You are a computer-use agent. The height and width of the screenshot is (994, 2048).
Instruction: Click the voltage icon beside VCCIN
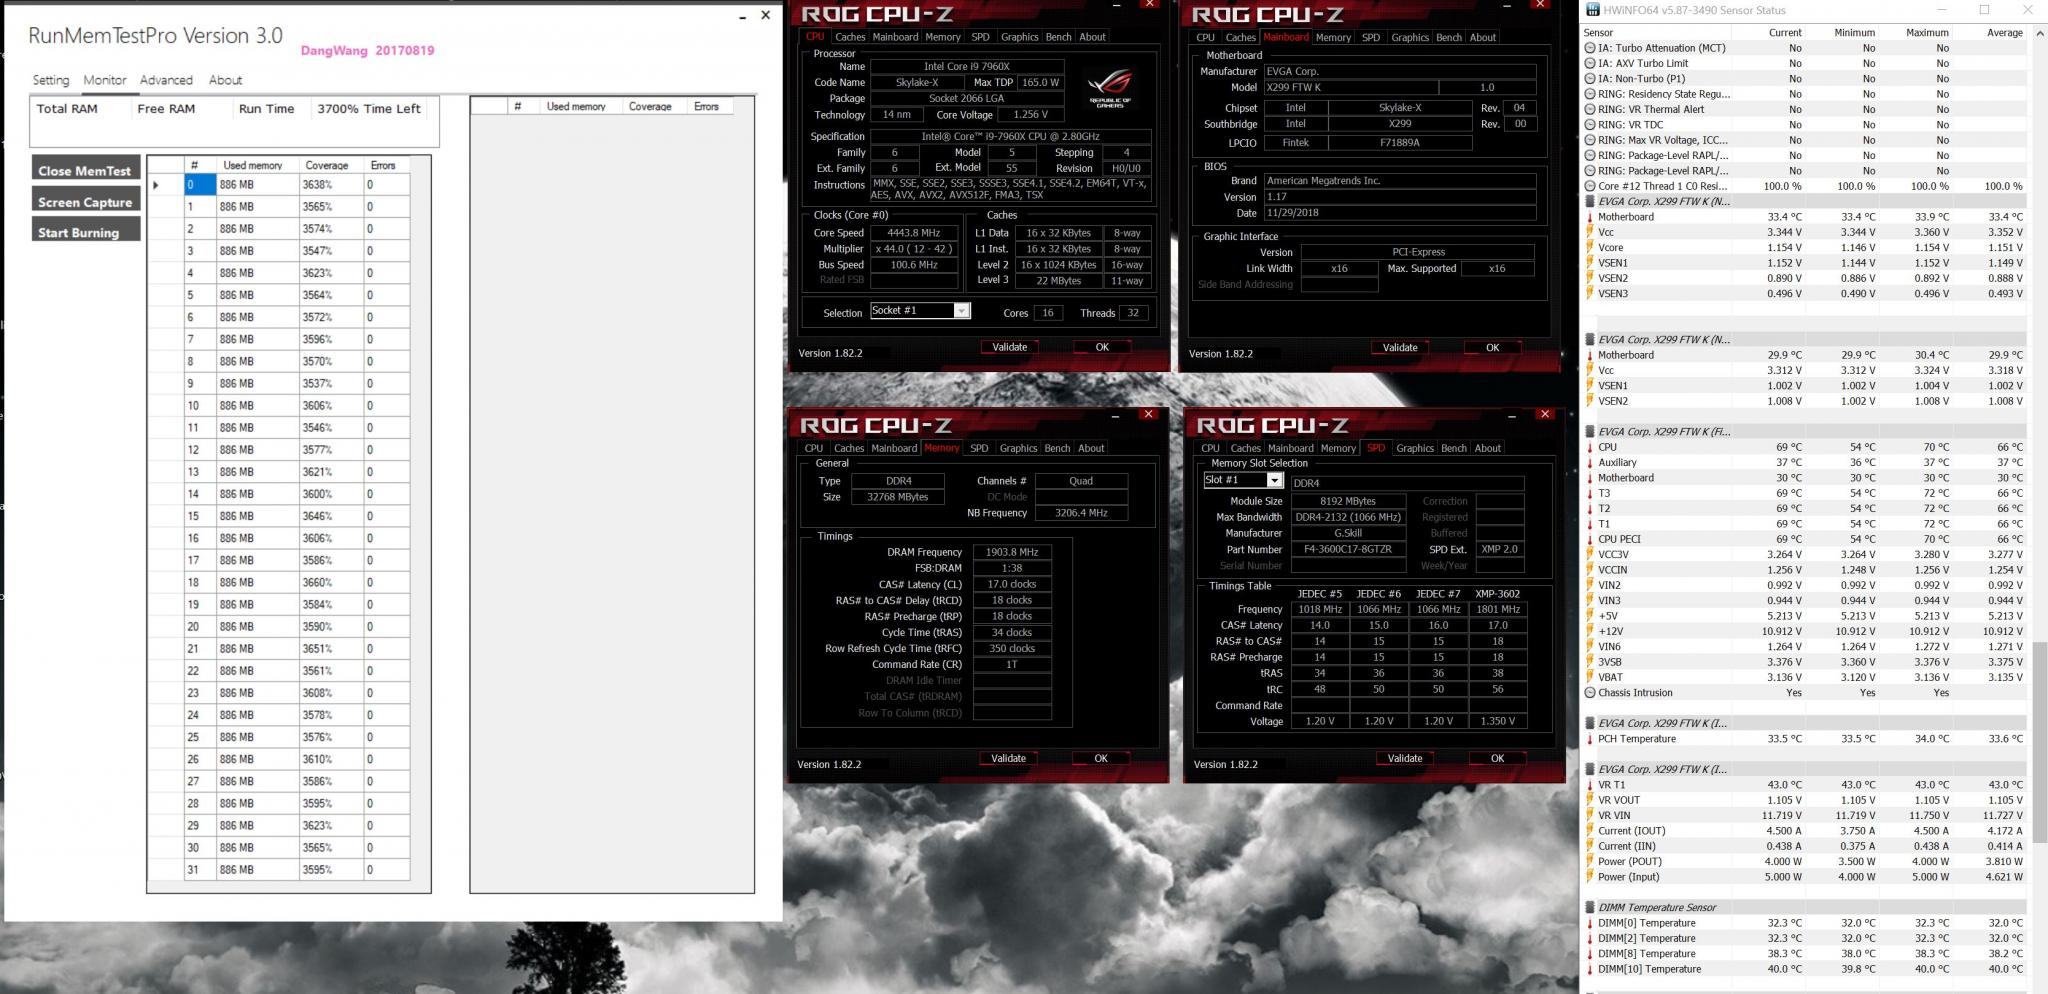(x=1590, y=570)
